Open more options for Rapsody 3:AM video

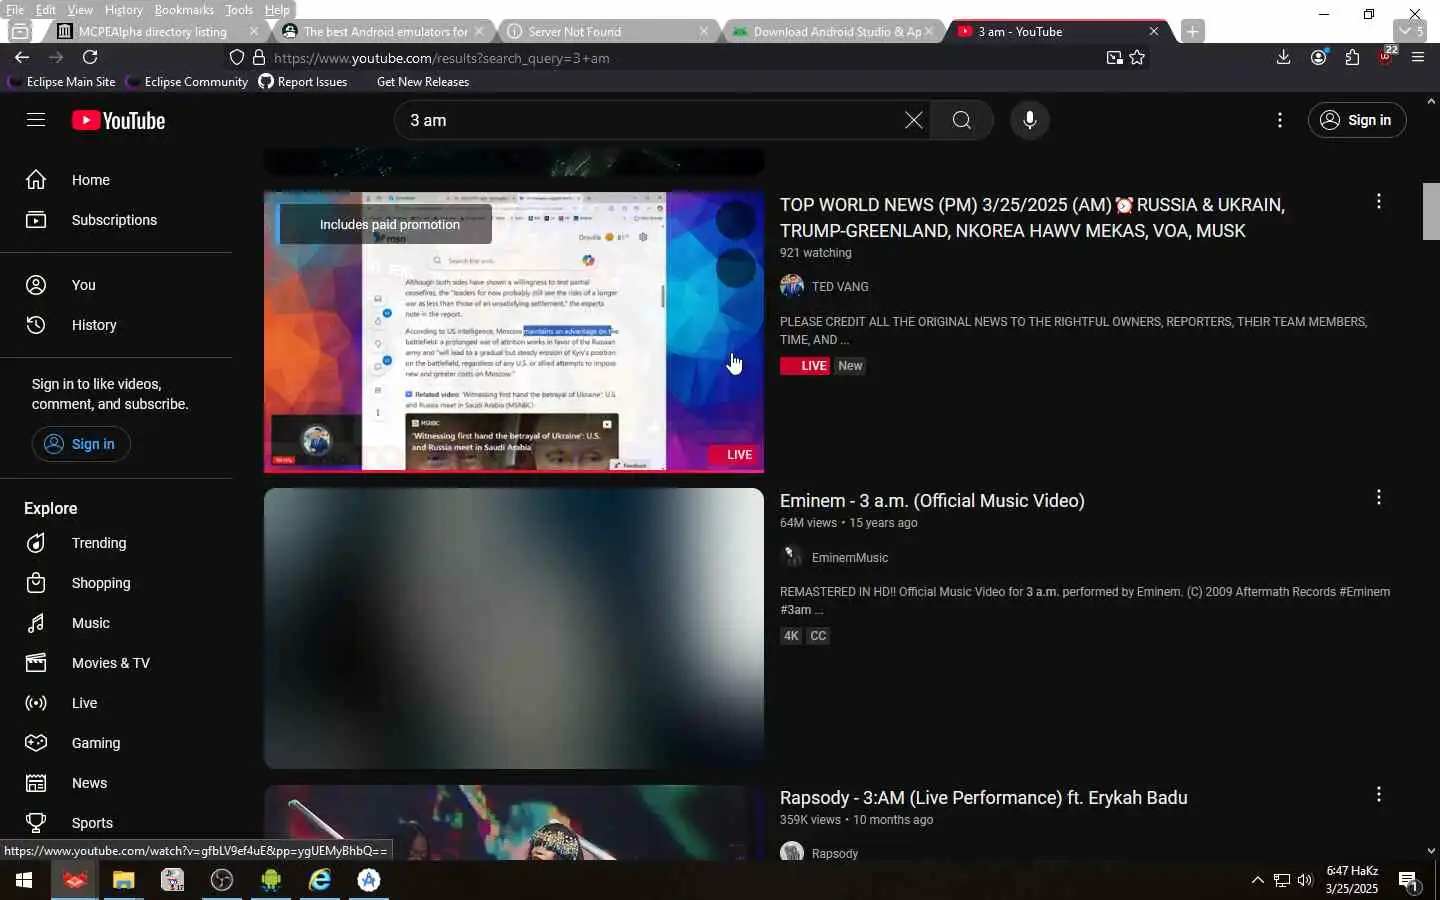1378,794
